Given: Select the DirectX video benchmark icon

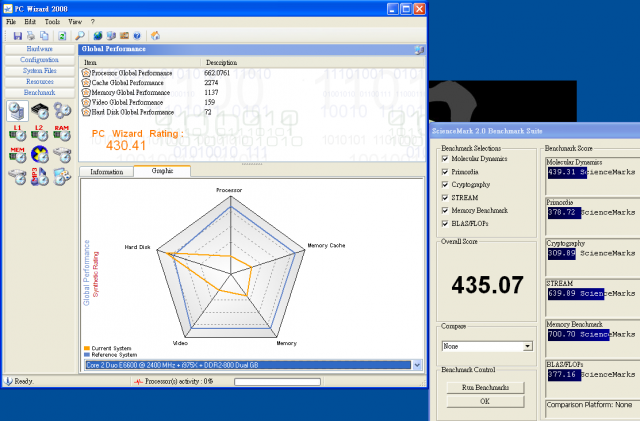Looking at the screenshot, I should click(x=40, y=155).
